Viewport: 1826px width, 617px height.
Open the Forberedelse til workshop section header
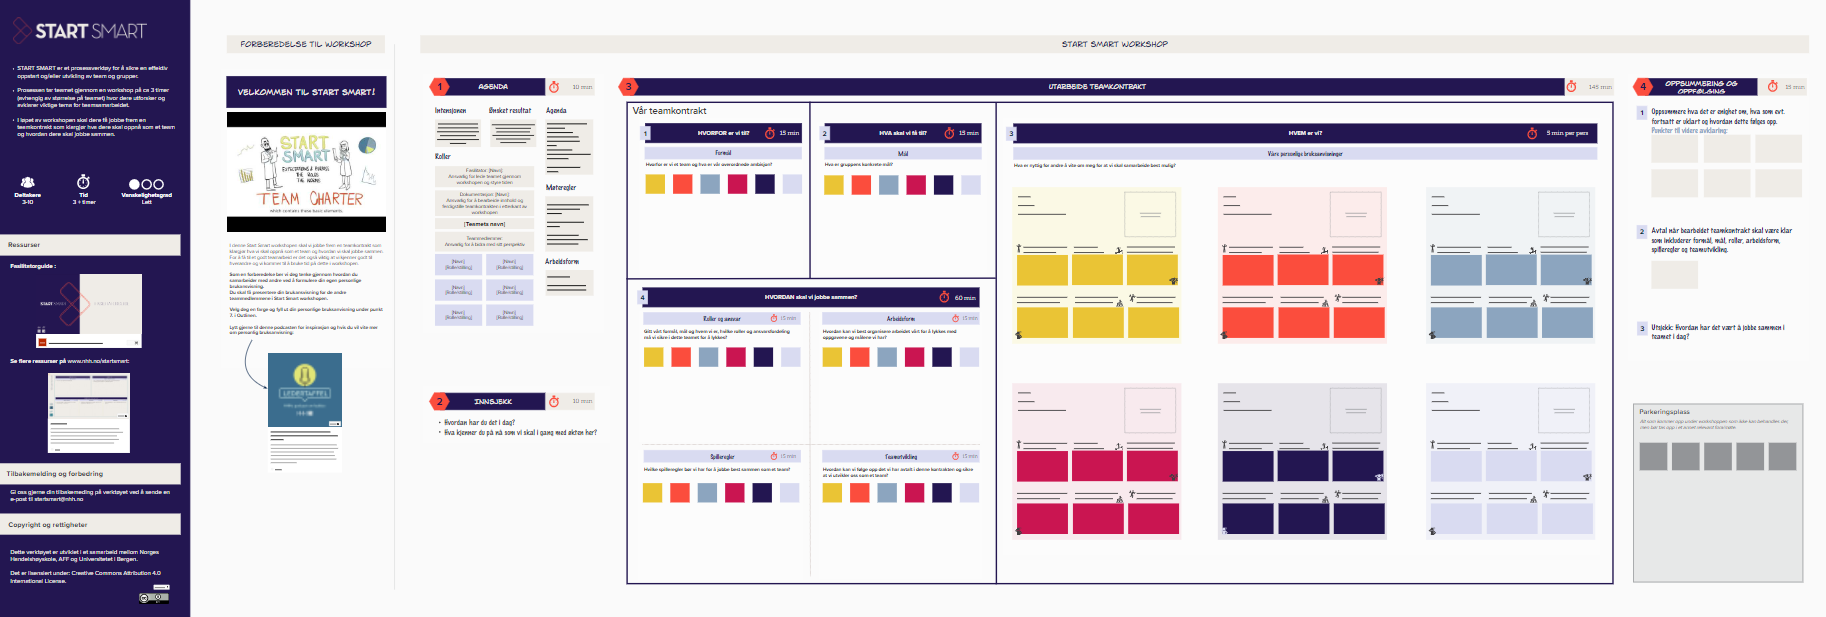click(305, 44)
